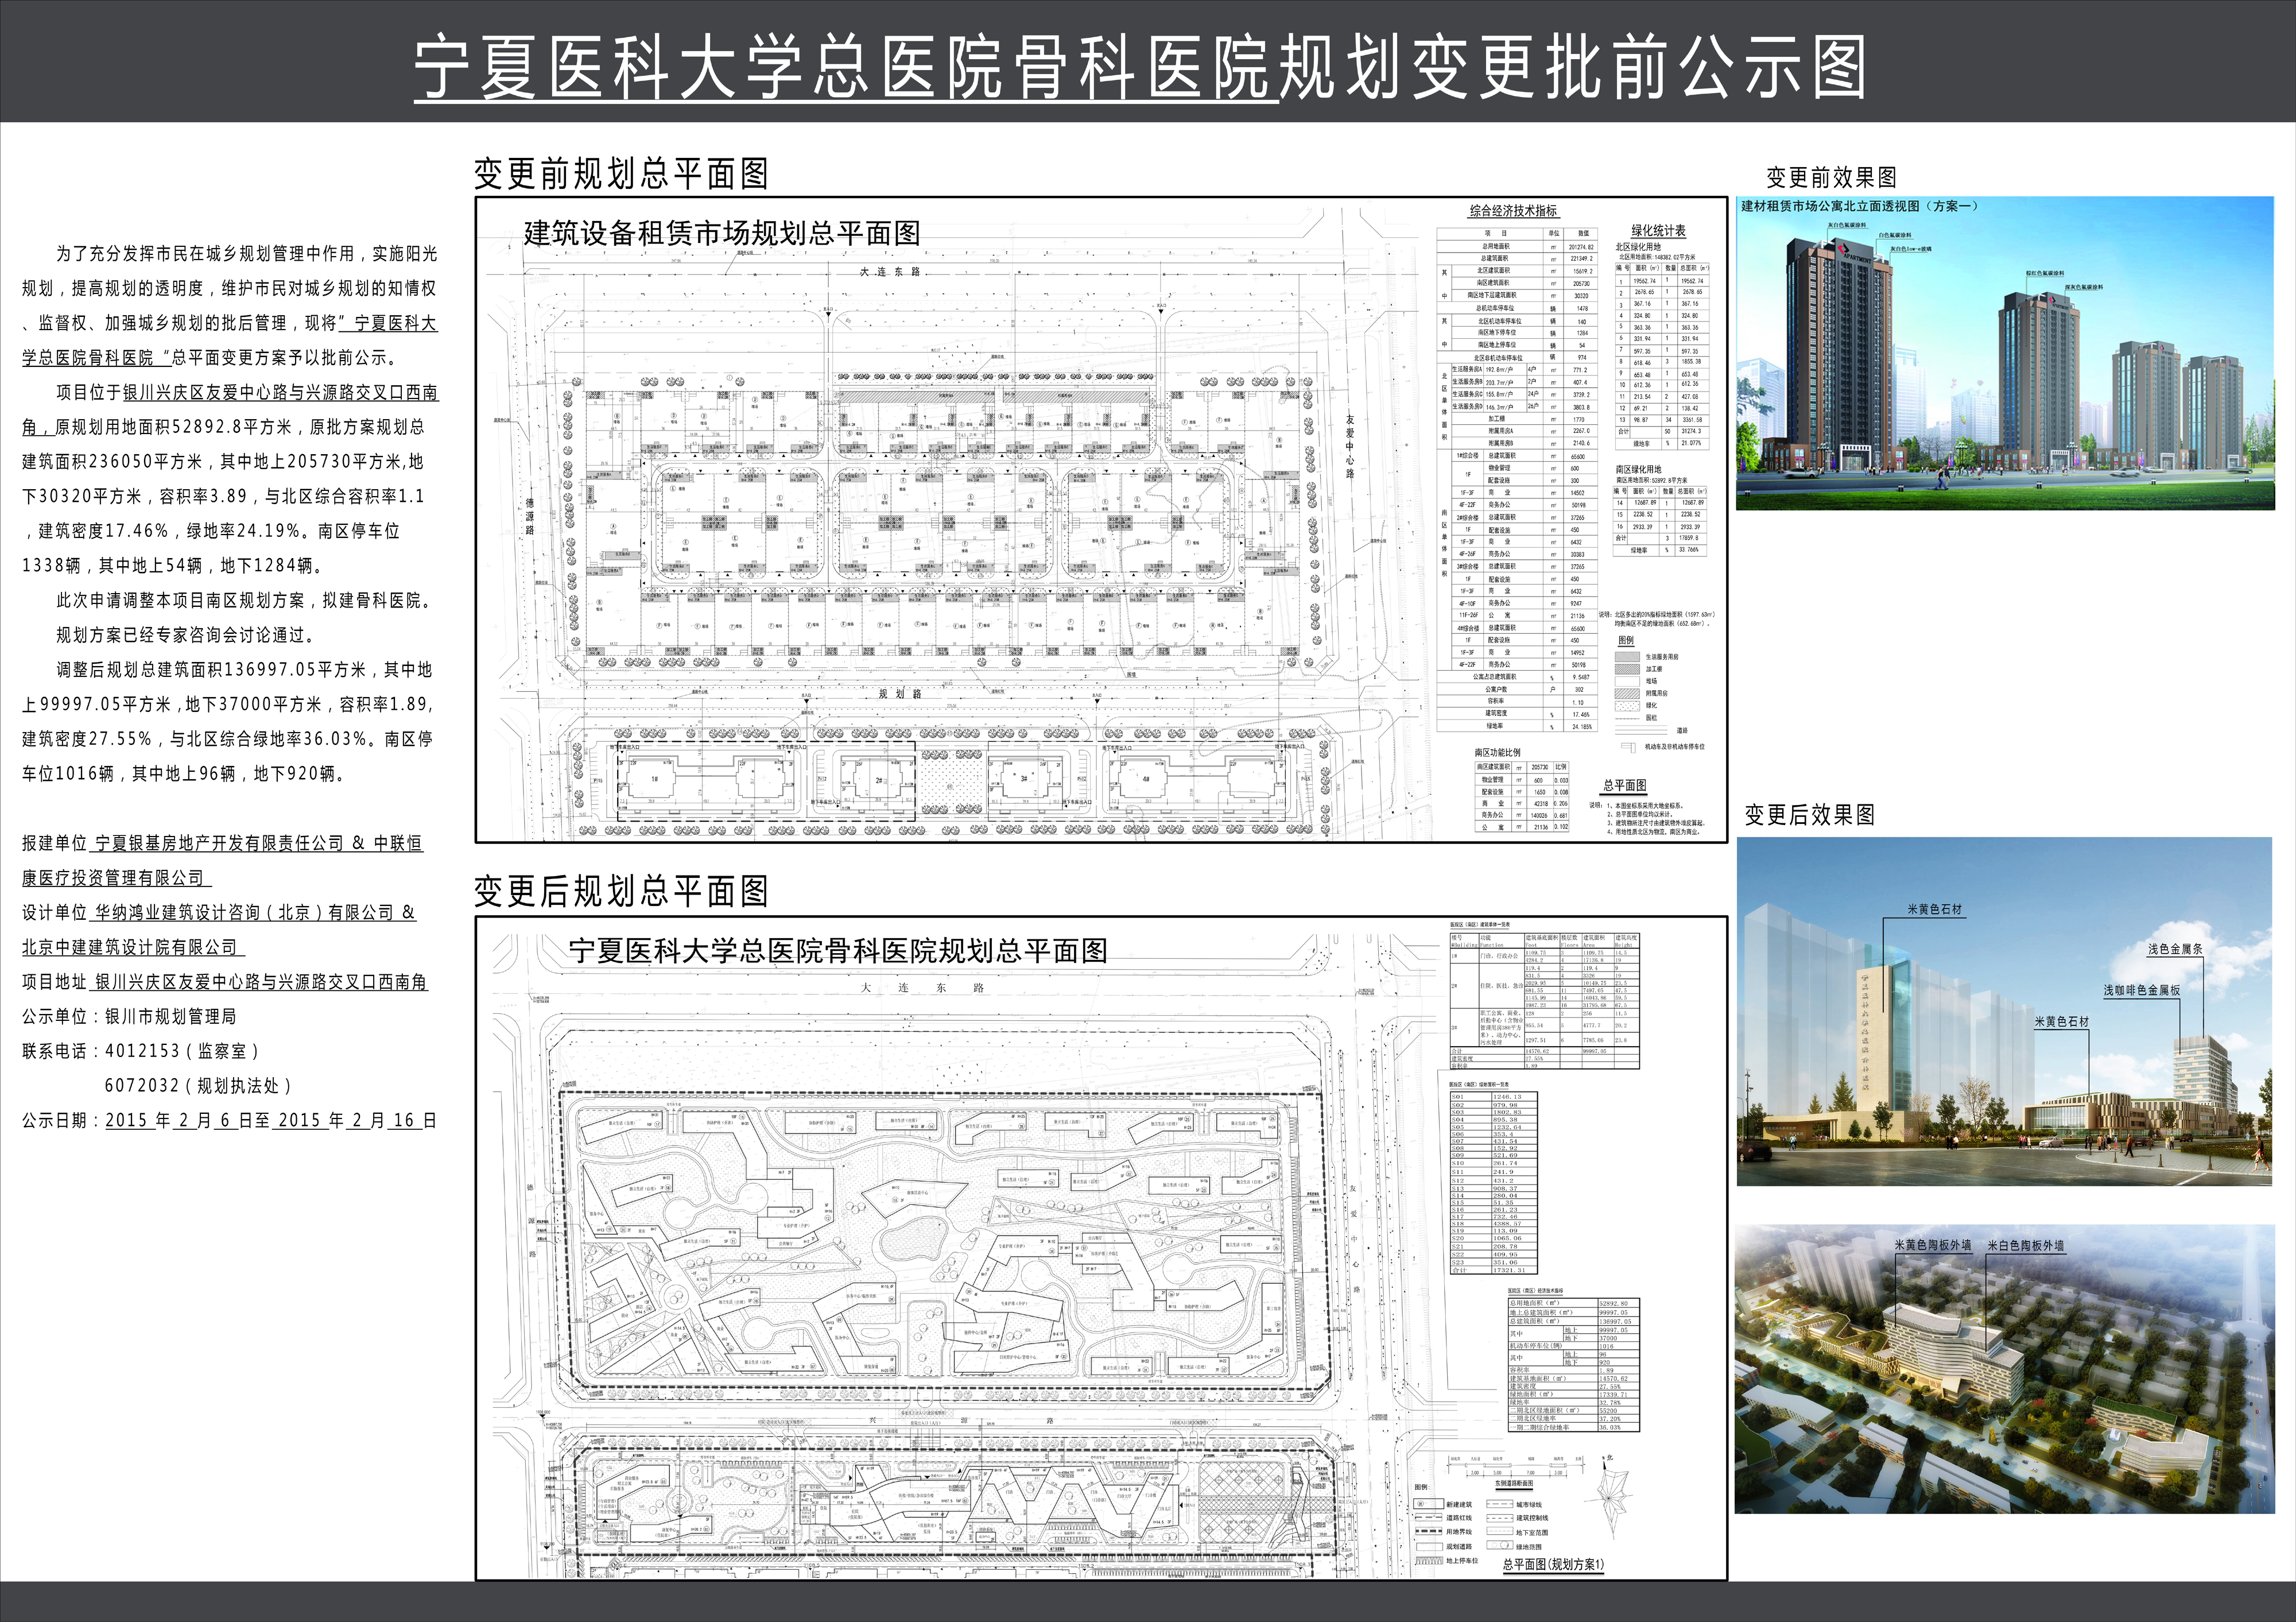Click the 公示日期 2015年2月6日至2月16日 line
The width and height of the screenshot is (2296, 1622).
click(x=230, y=1120)
